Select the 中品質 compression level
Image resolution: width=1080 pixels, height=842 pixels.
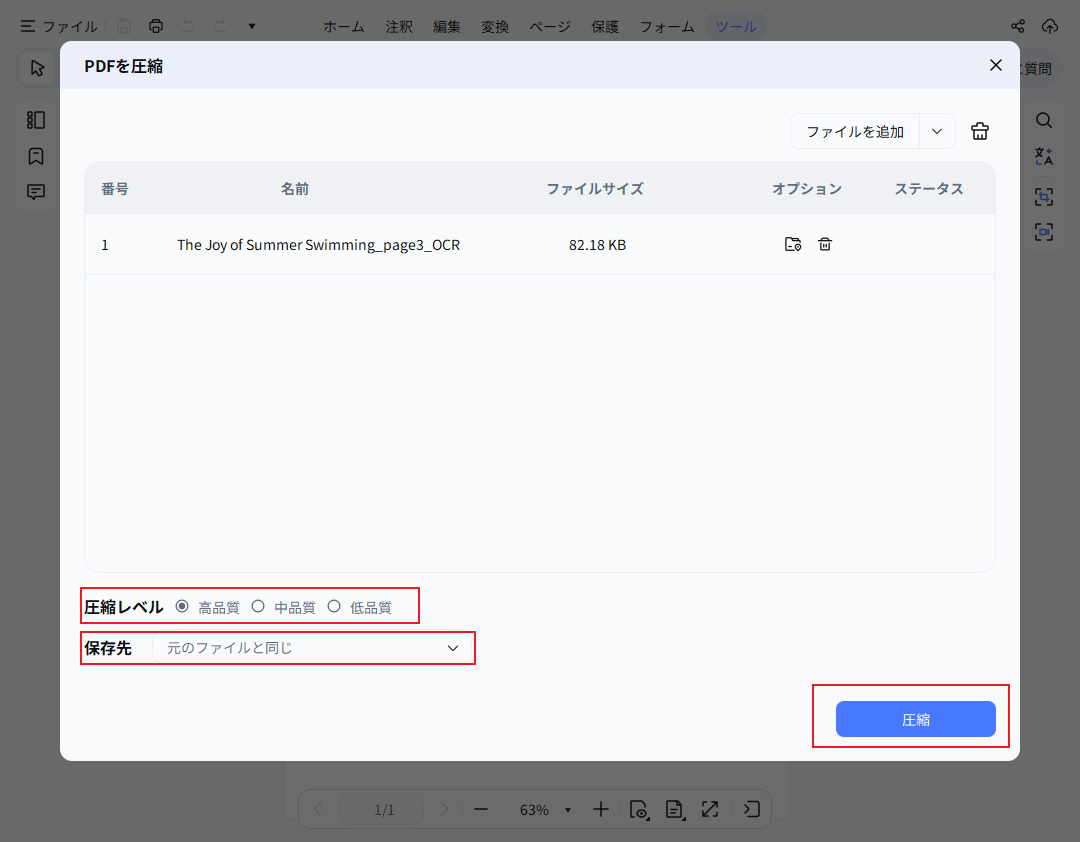click(x=259, y=605)
